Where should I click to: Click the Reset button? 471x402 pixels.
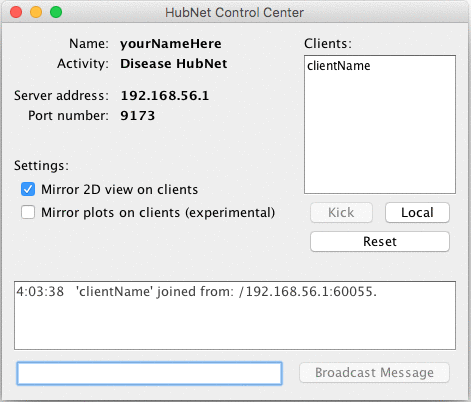(x=380, y=241)
